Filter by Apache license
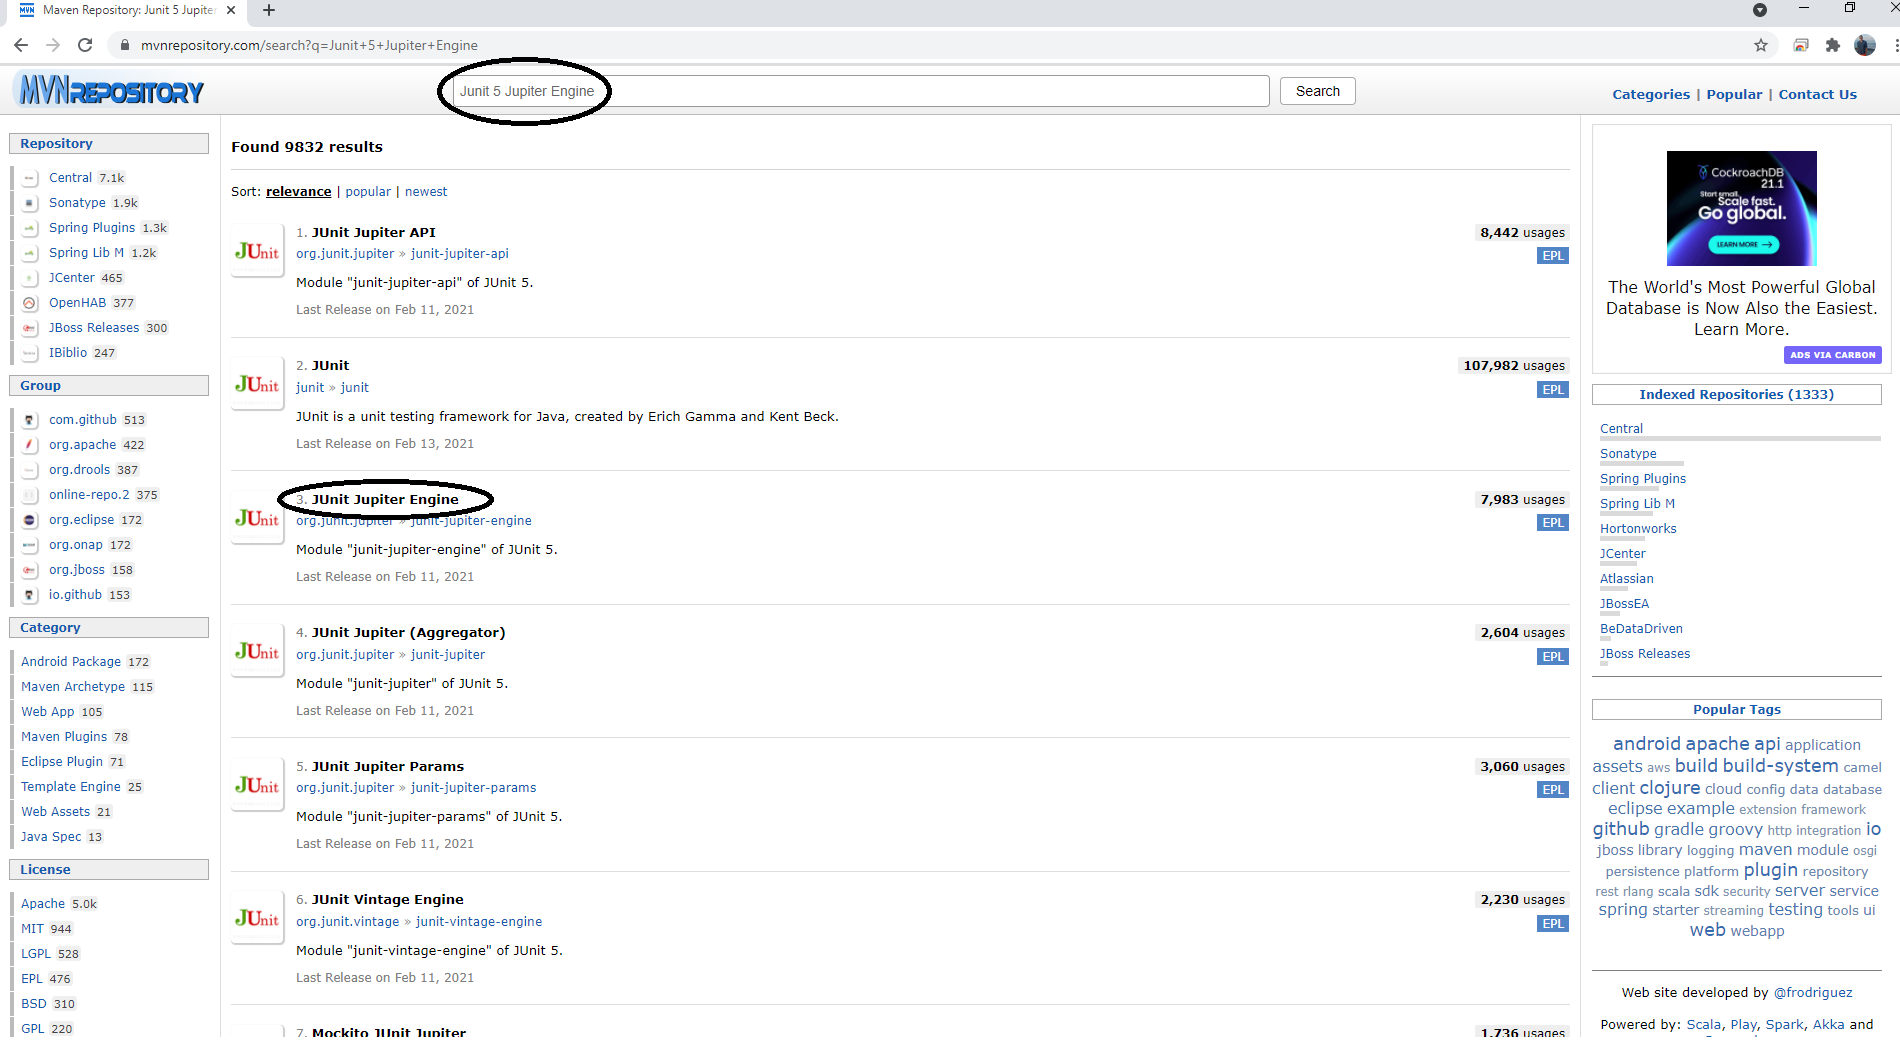Image resolution: width=1900 pixels, height=1050 pixels. pyautogui.click(x=43, y=904)
